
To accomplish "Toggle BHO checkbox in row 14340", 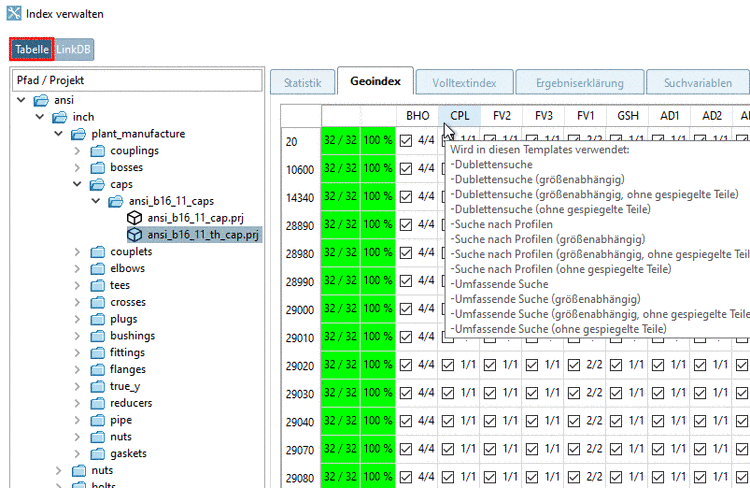I will point(406,197).
